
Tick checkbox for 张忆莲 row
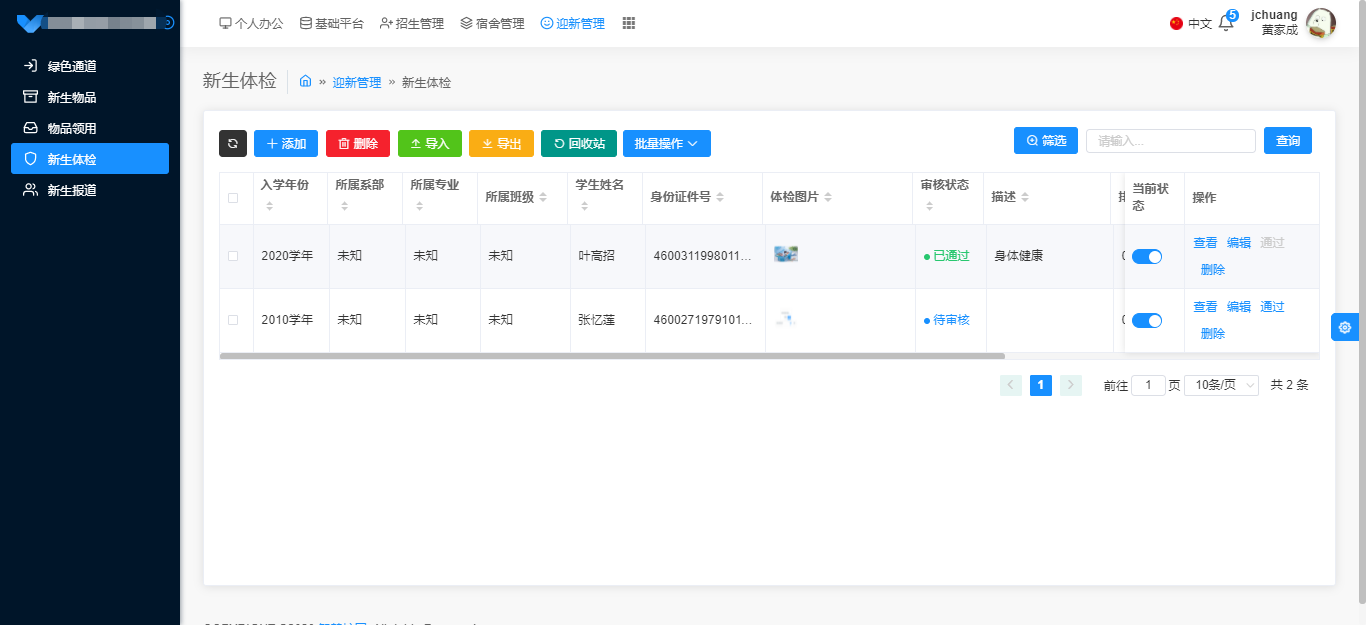click(233, 320)
